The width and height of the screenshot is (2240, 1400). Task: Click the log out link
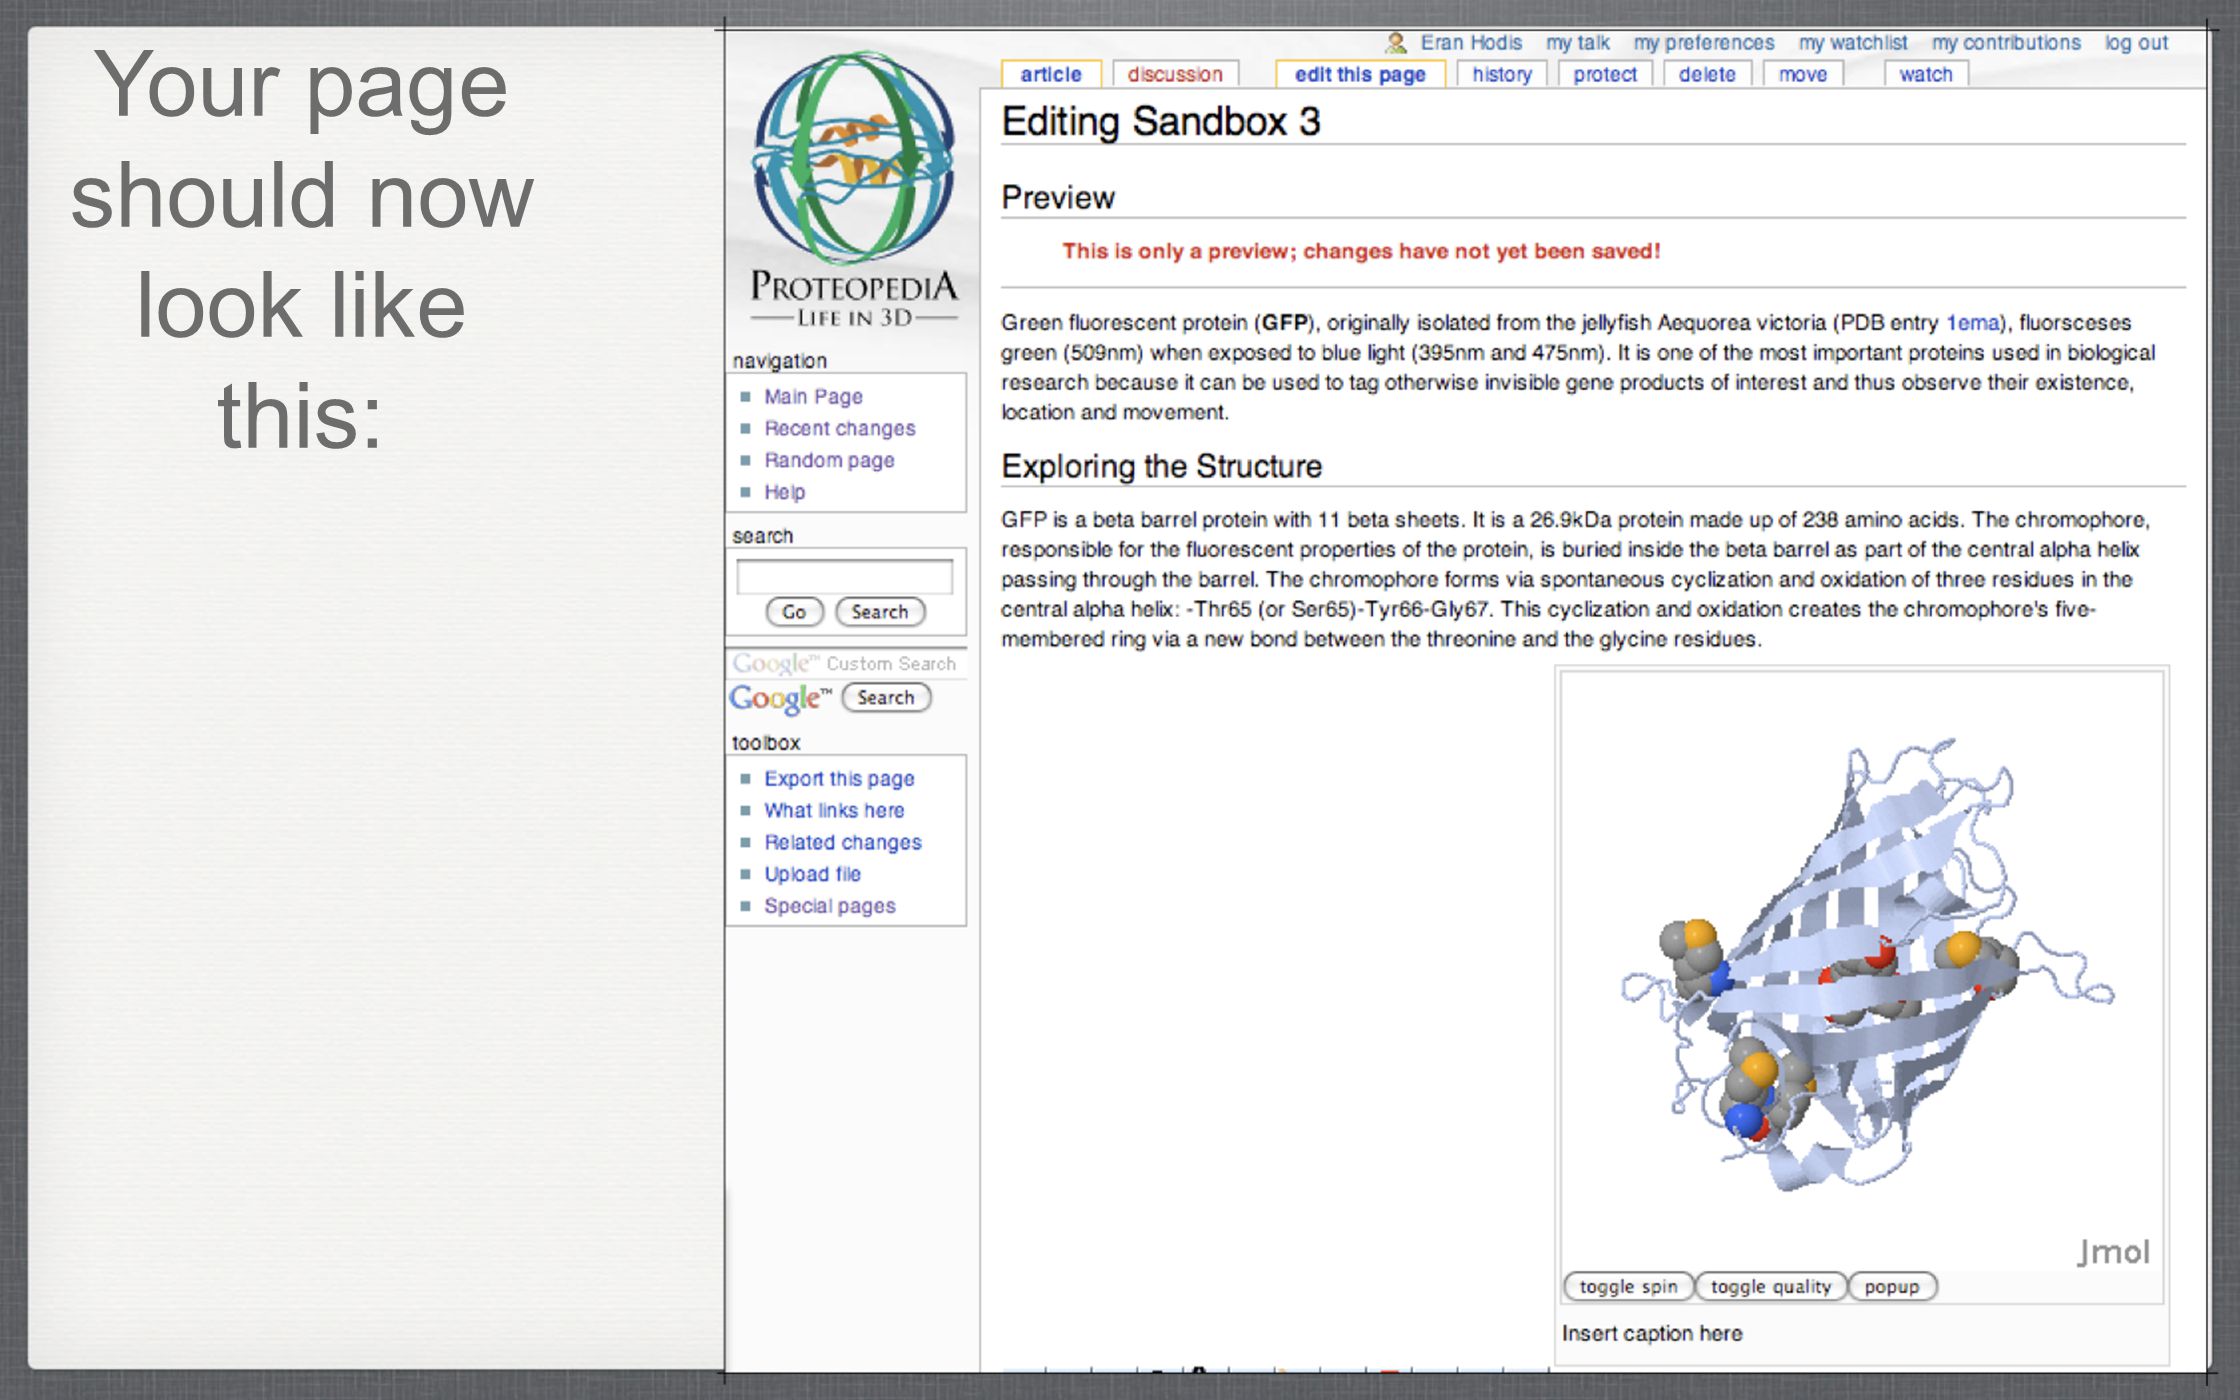pos(2136,43)
